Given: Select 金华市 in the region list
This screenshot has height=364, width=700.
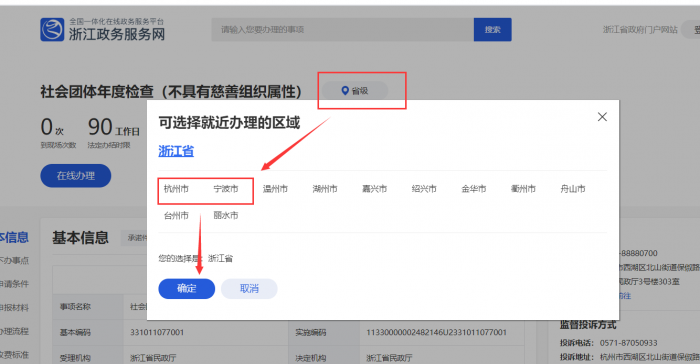Looking at the screenshot, I should coord(474,189).
